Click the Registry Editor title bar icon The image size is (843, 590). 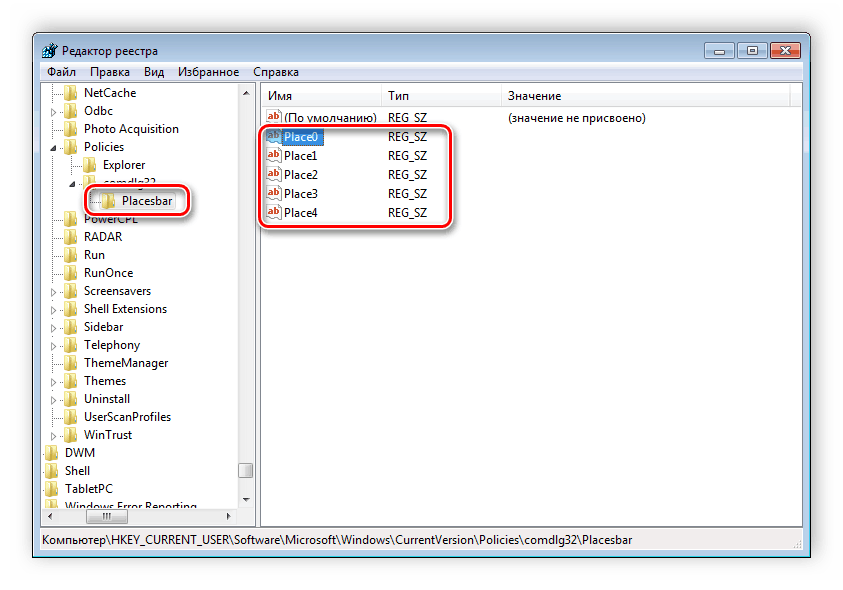[x=50, y=51]
